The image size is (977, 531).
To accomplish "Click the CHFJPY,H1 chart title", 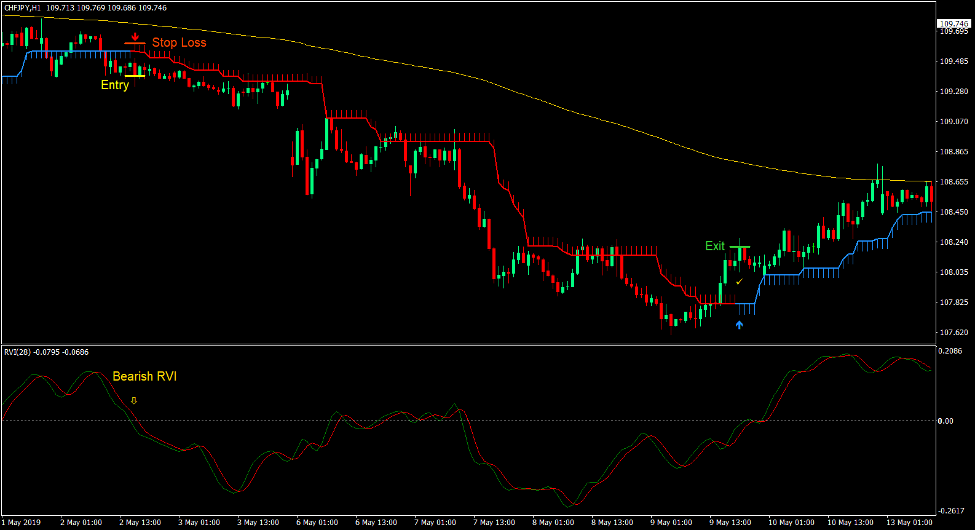I will [x=32, y=7].
